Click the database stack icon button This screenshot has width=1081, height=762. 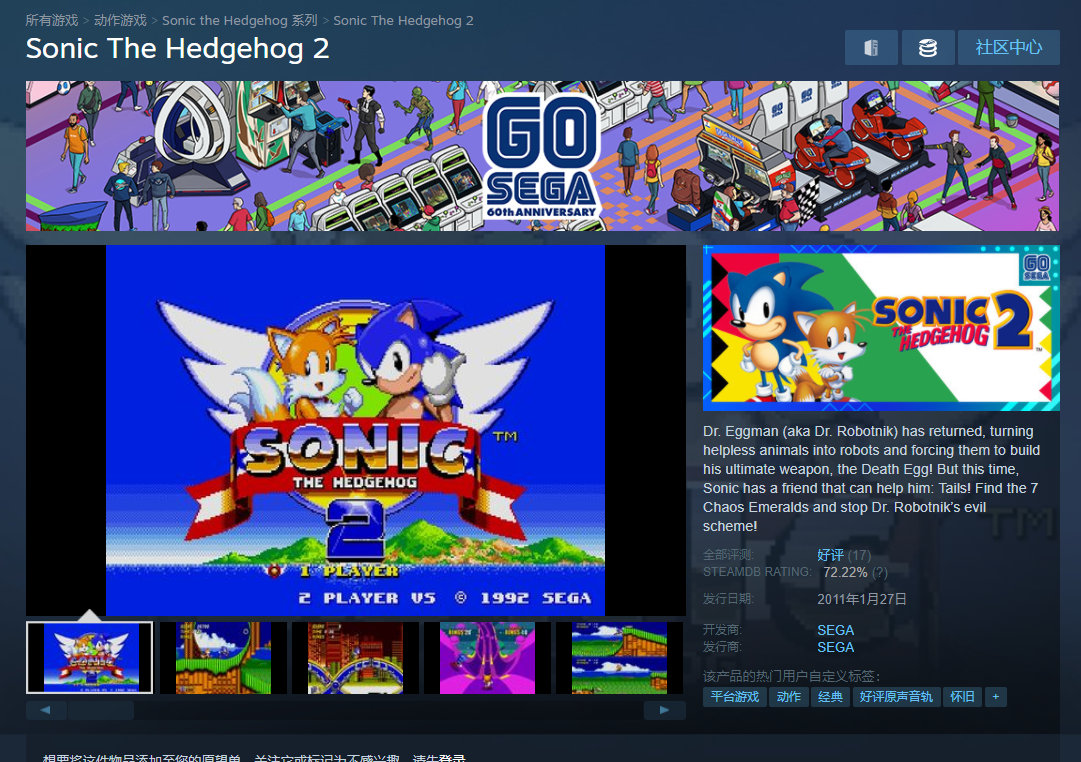928,48
